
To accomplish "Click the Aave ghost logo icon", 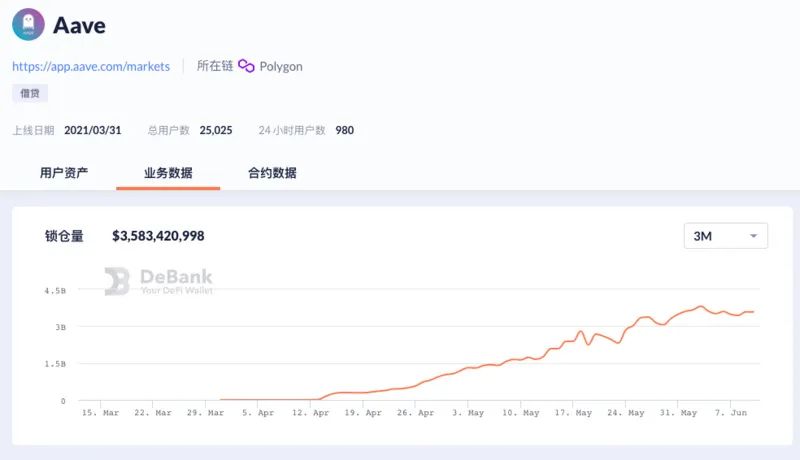I will (28, 24).
